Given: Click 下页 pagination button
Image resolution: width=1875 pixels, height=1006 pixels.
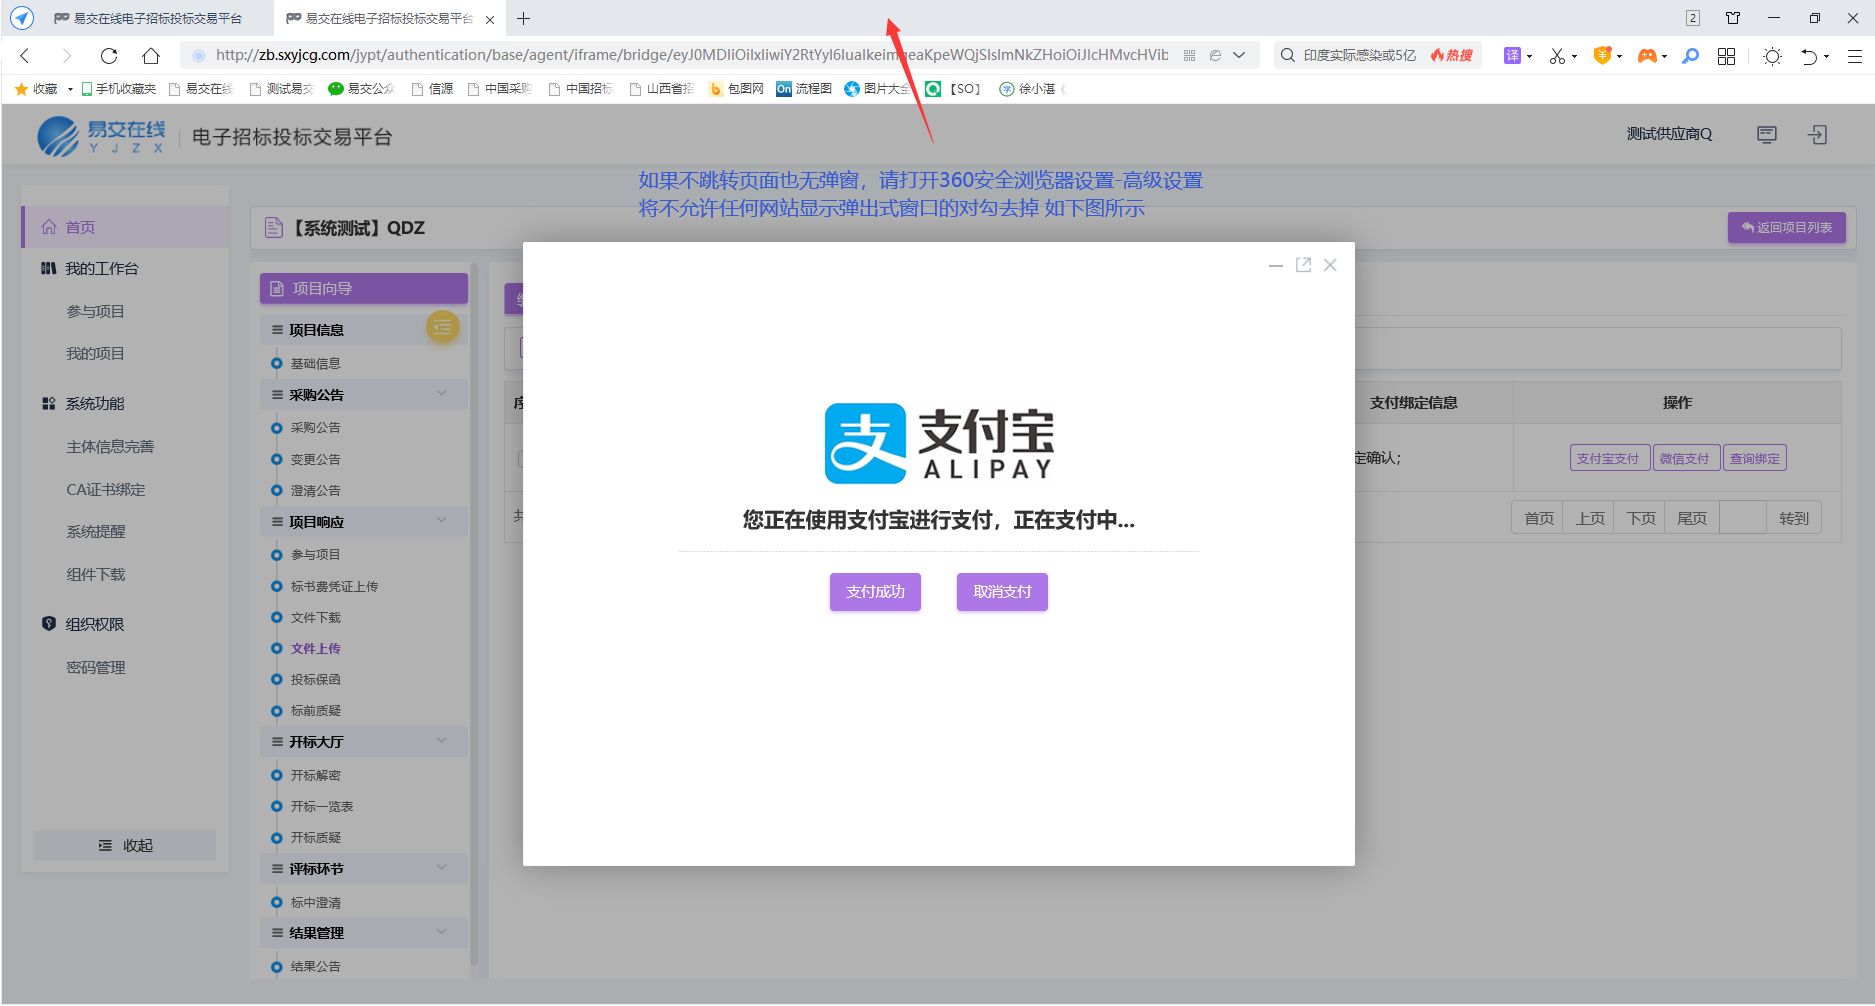Looking at the screenshot, I should point(1640,518).
